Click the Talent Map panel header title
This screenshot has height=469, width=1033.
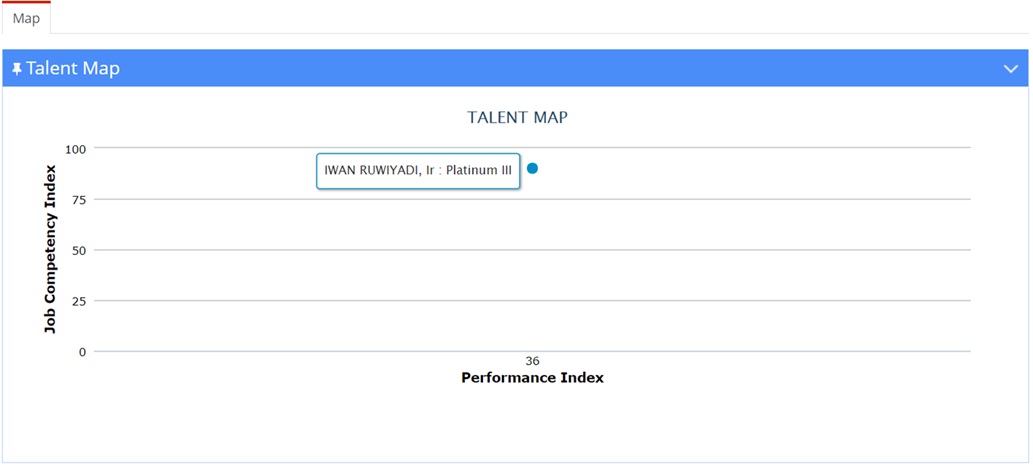[73, 69]
